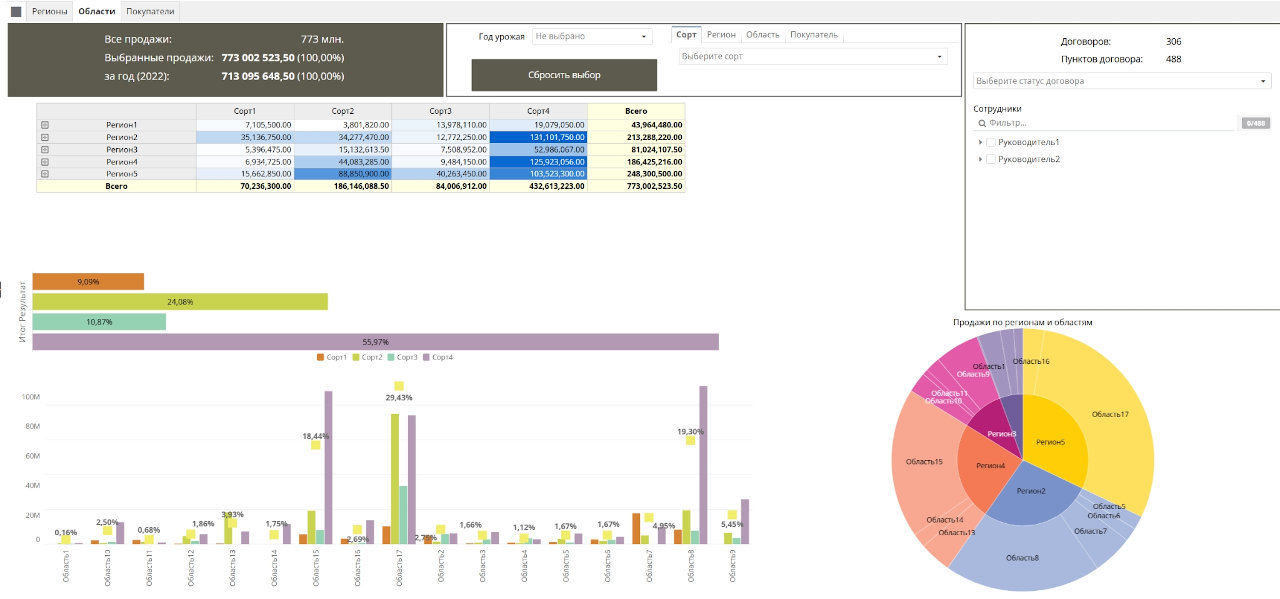Expand the Руководитель1 tree node arrow
The width and height of the screenshot is (1280, 599).
click(x=980, y=143)
